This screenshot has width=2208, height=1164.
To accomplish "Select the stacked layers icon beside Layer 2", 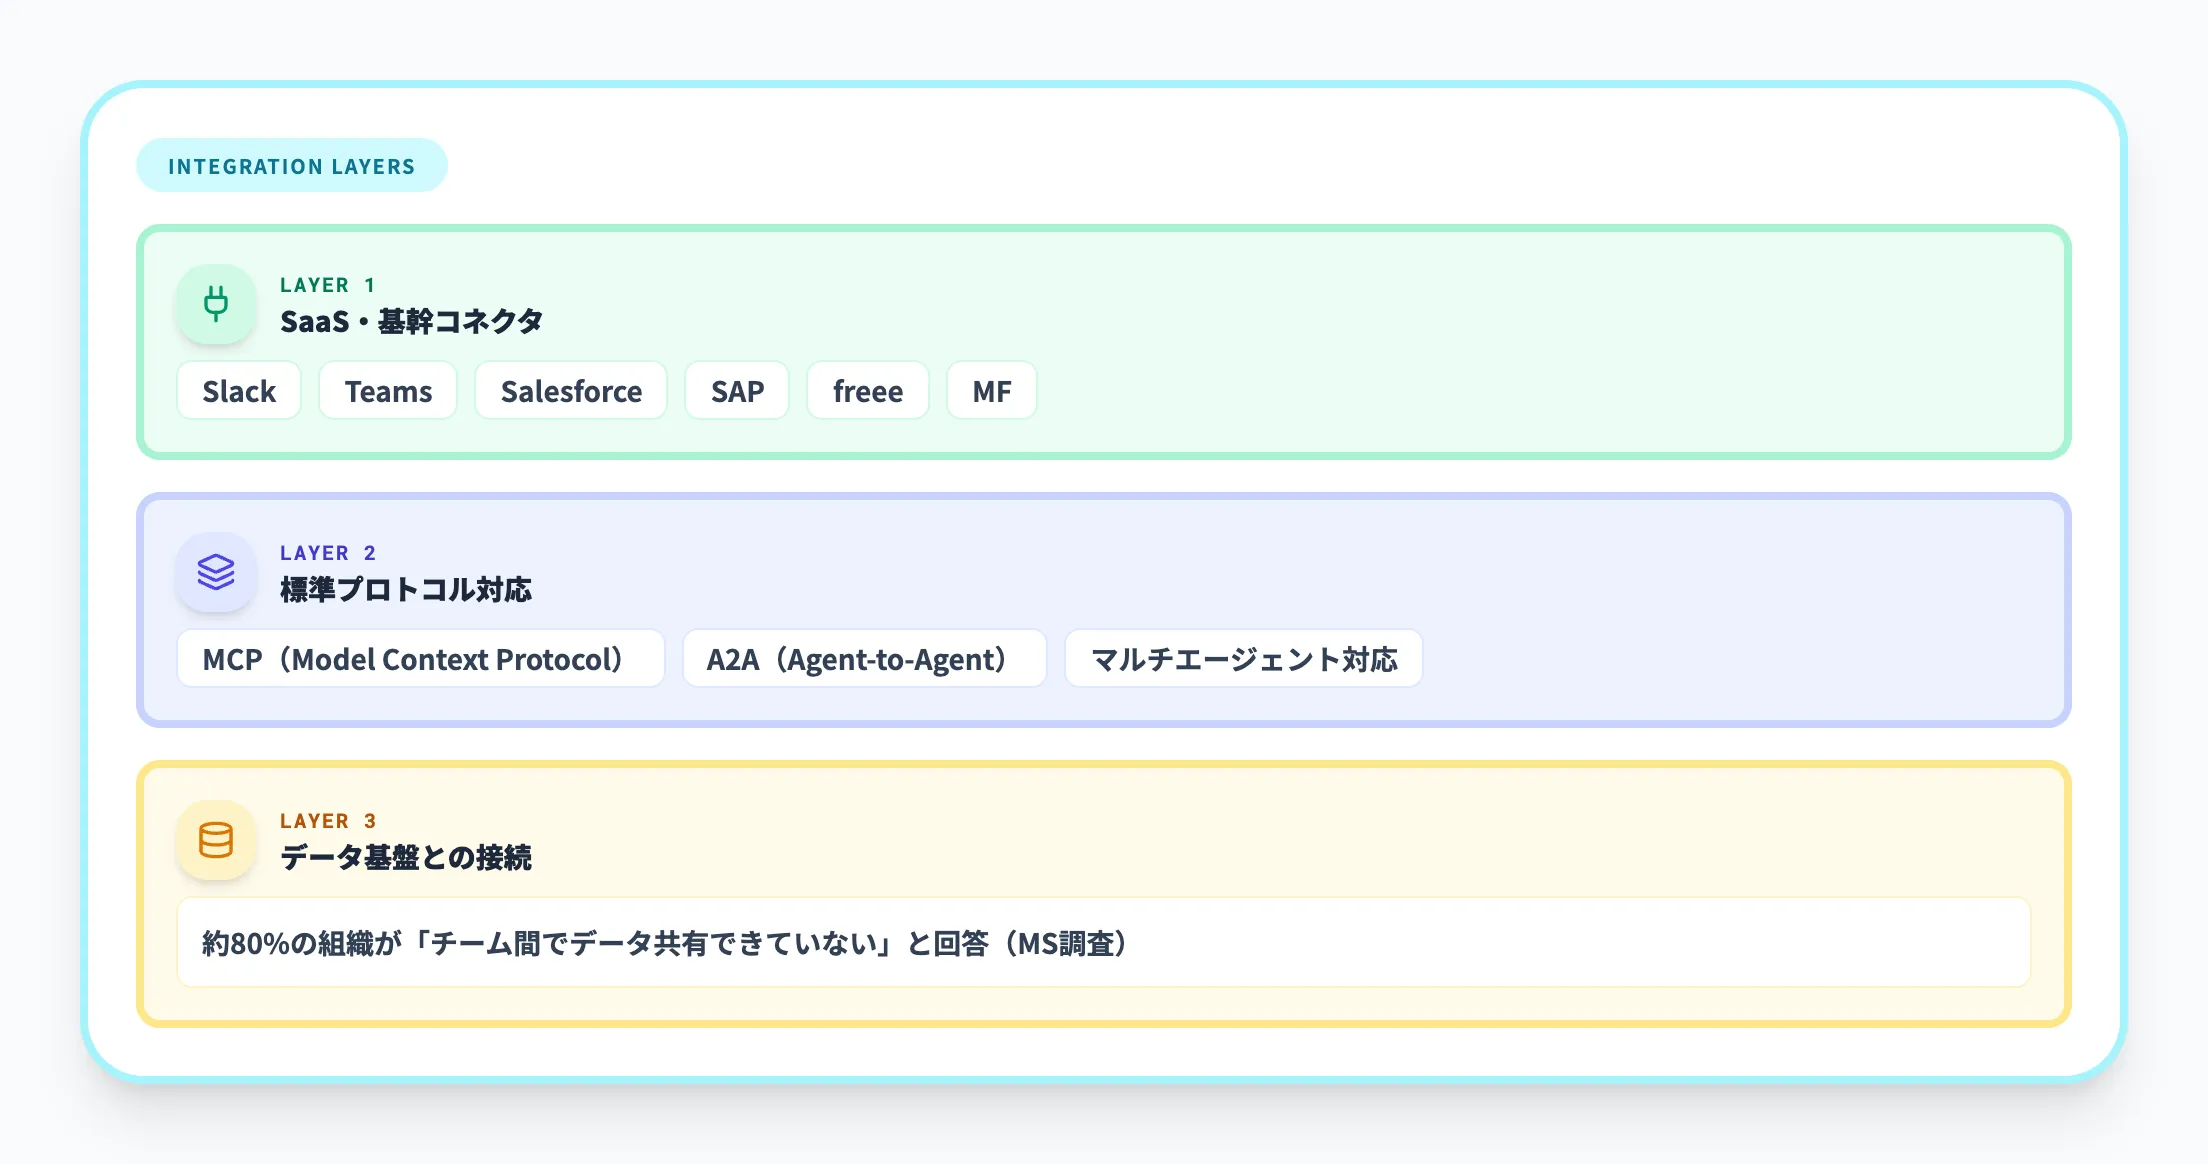I will pos(216,573).
